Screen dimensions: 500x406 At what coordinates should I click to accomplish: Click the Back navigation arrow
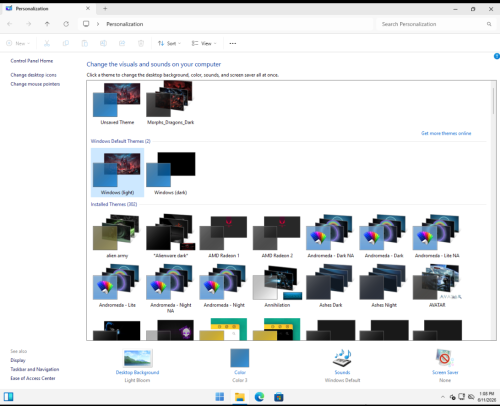[x=10, y=24]
